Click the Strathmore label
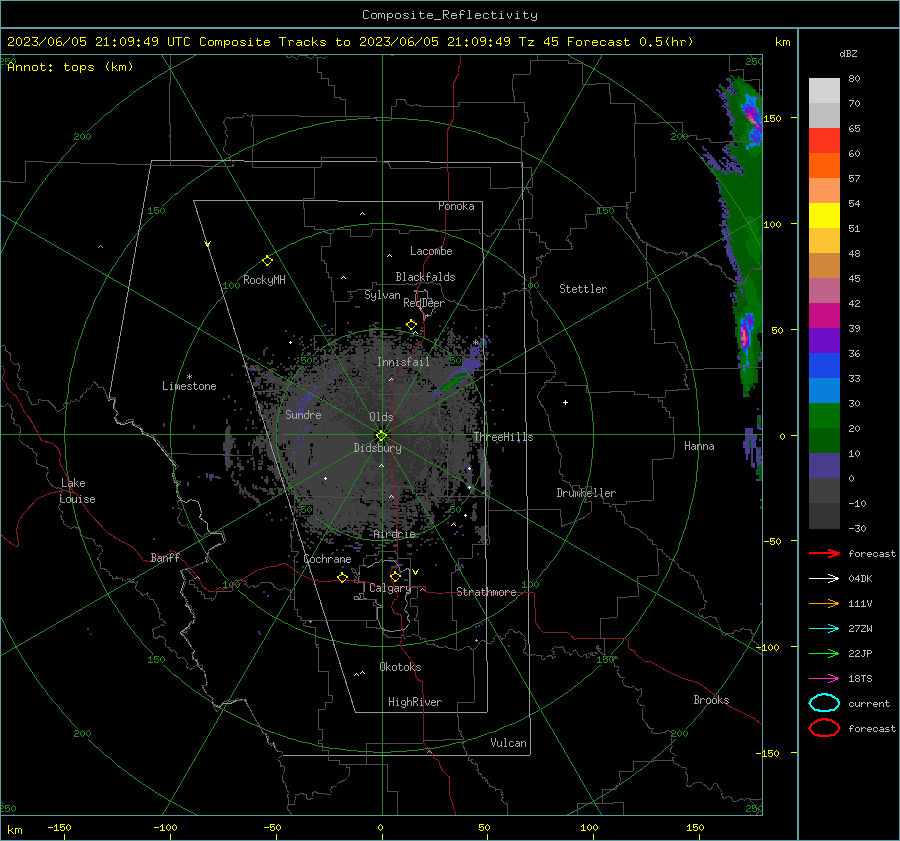This screenshot has width=900, height=841. (486, 592)
